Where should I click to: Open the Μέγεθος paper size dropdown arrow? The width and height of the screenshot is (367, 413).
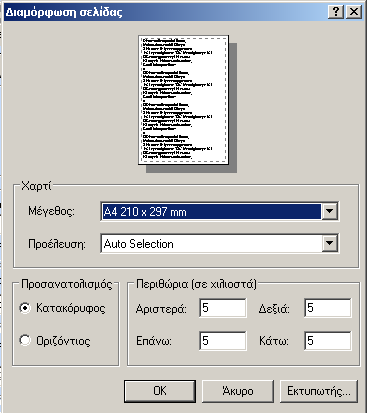[x=329, y=211]
